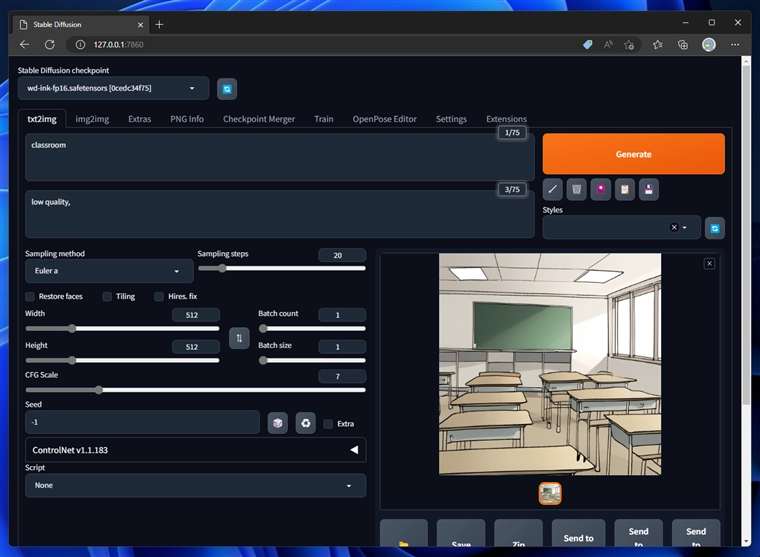Refresh the checkpoint list with the blue icon
The height and width of the screenshot is (557, 760).
[227, 89]
